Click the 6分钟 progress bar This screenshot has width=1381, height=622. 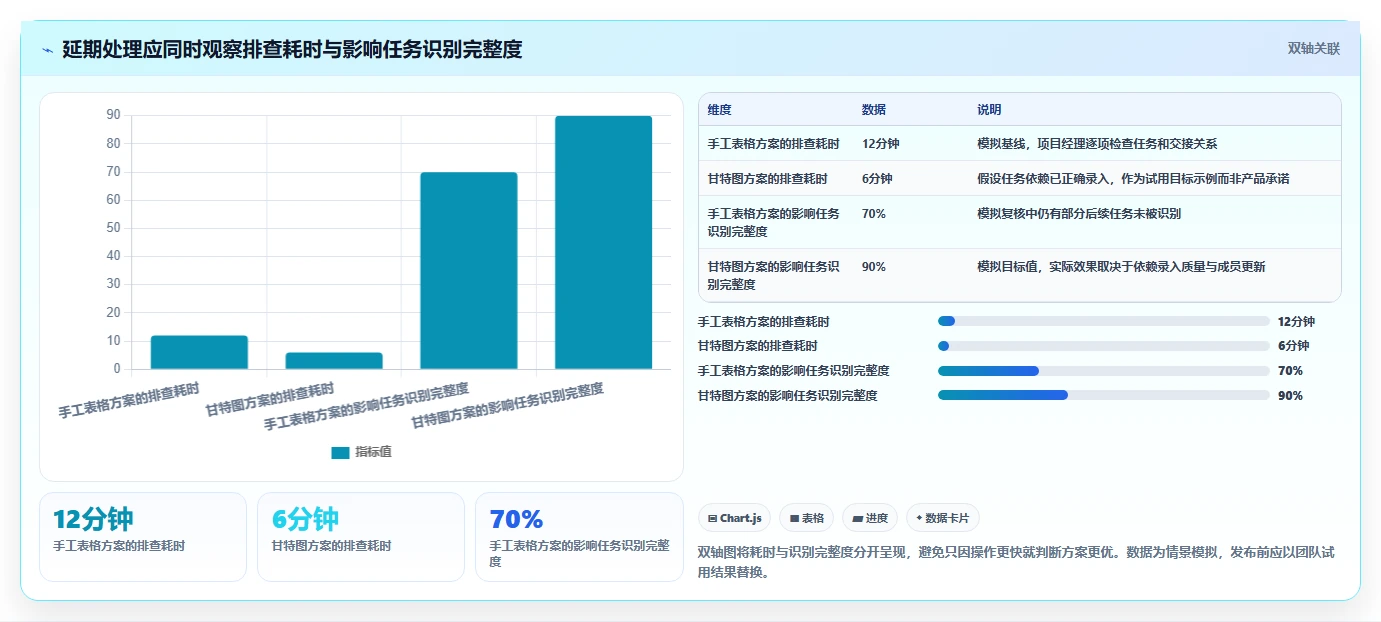[x=1104, y=346]
